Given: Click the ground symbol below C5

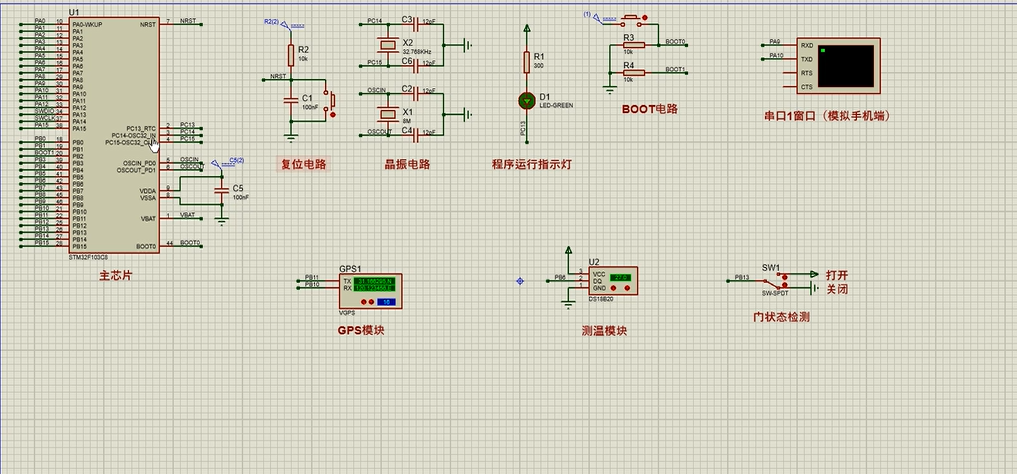Looking at the screenshot, I should [x=222, y=222].
